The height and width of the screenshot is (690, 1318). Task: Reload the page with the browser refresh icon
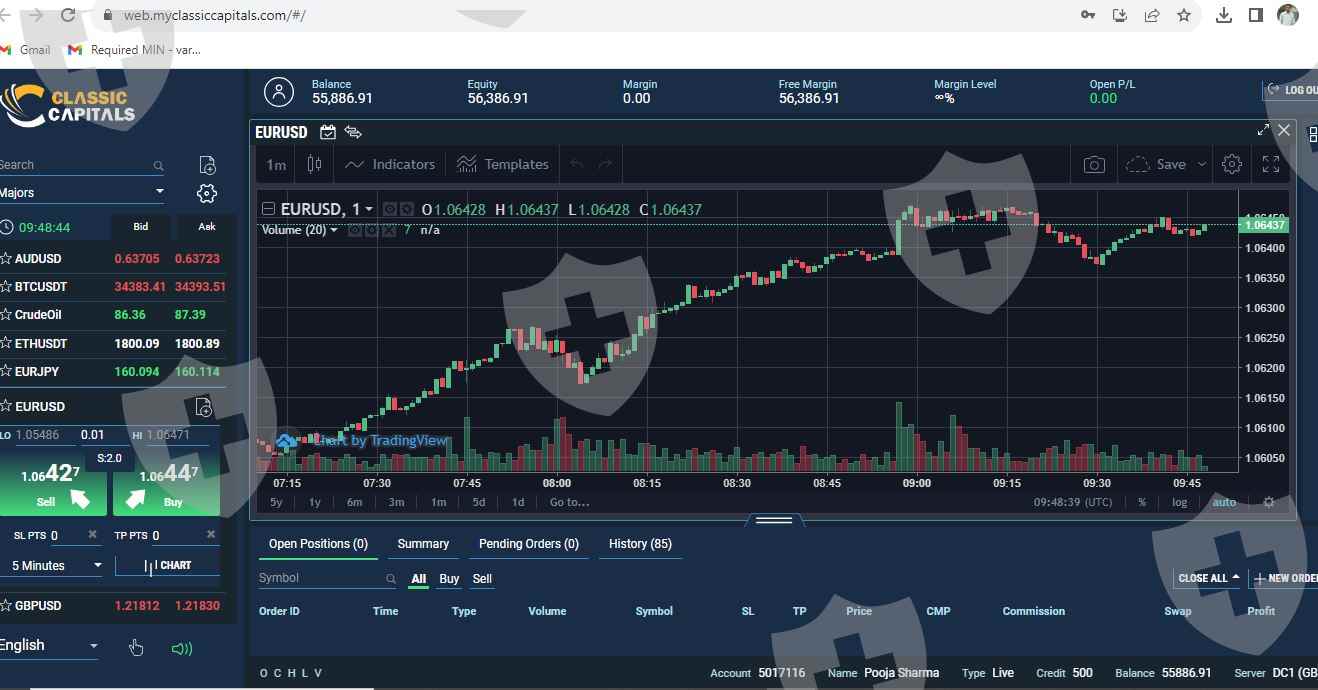pos(68,15)
